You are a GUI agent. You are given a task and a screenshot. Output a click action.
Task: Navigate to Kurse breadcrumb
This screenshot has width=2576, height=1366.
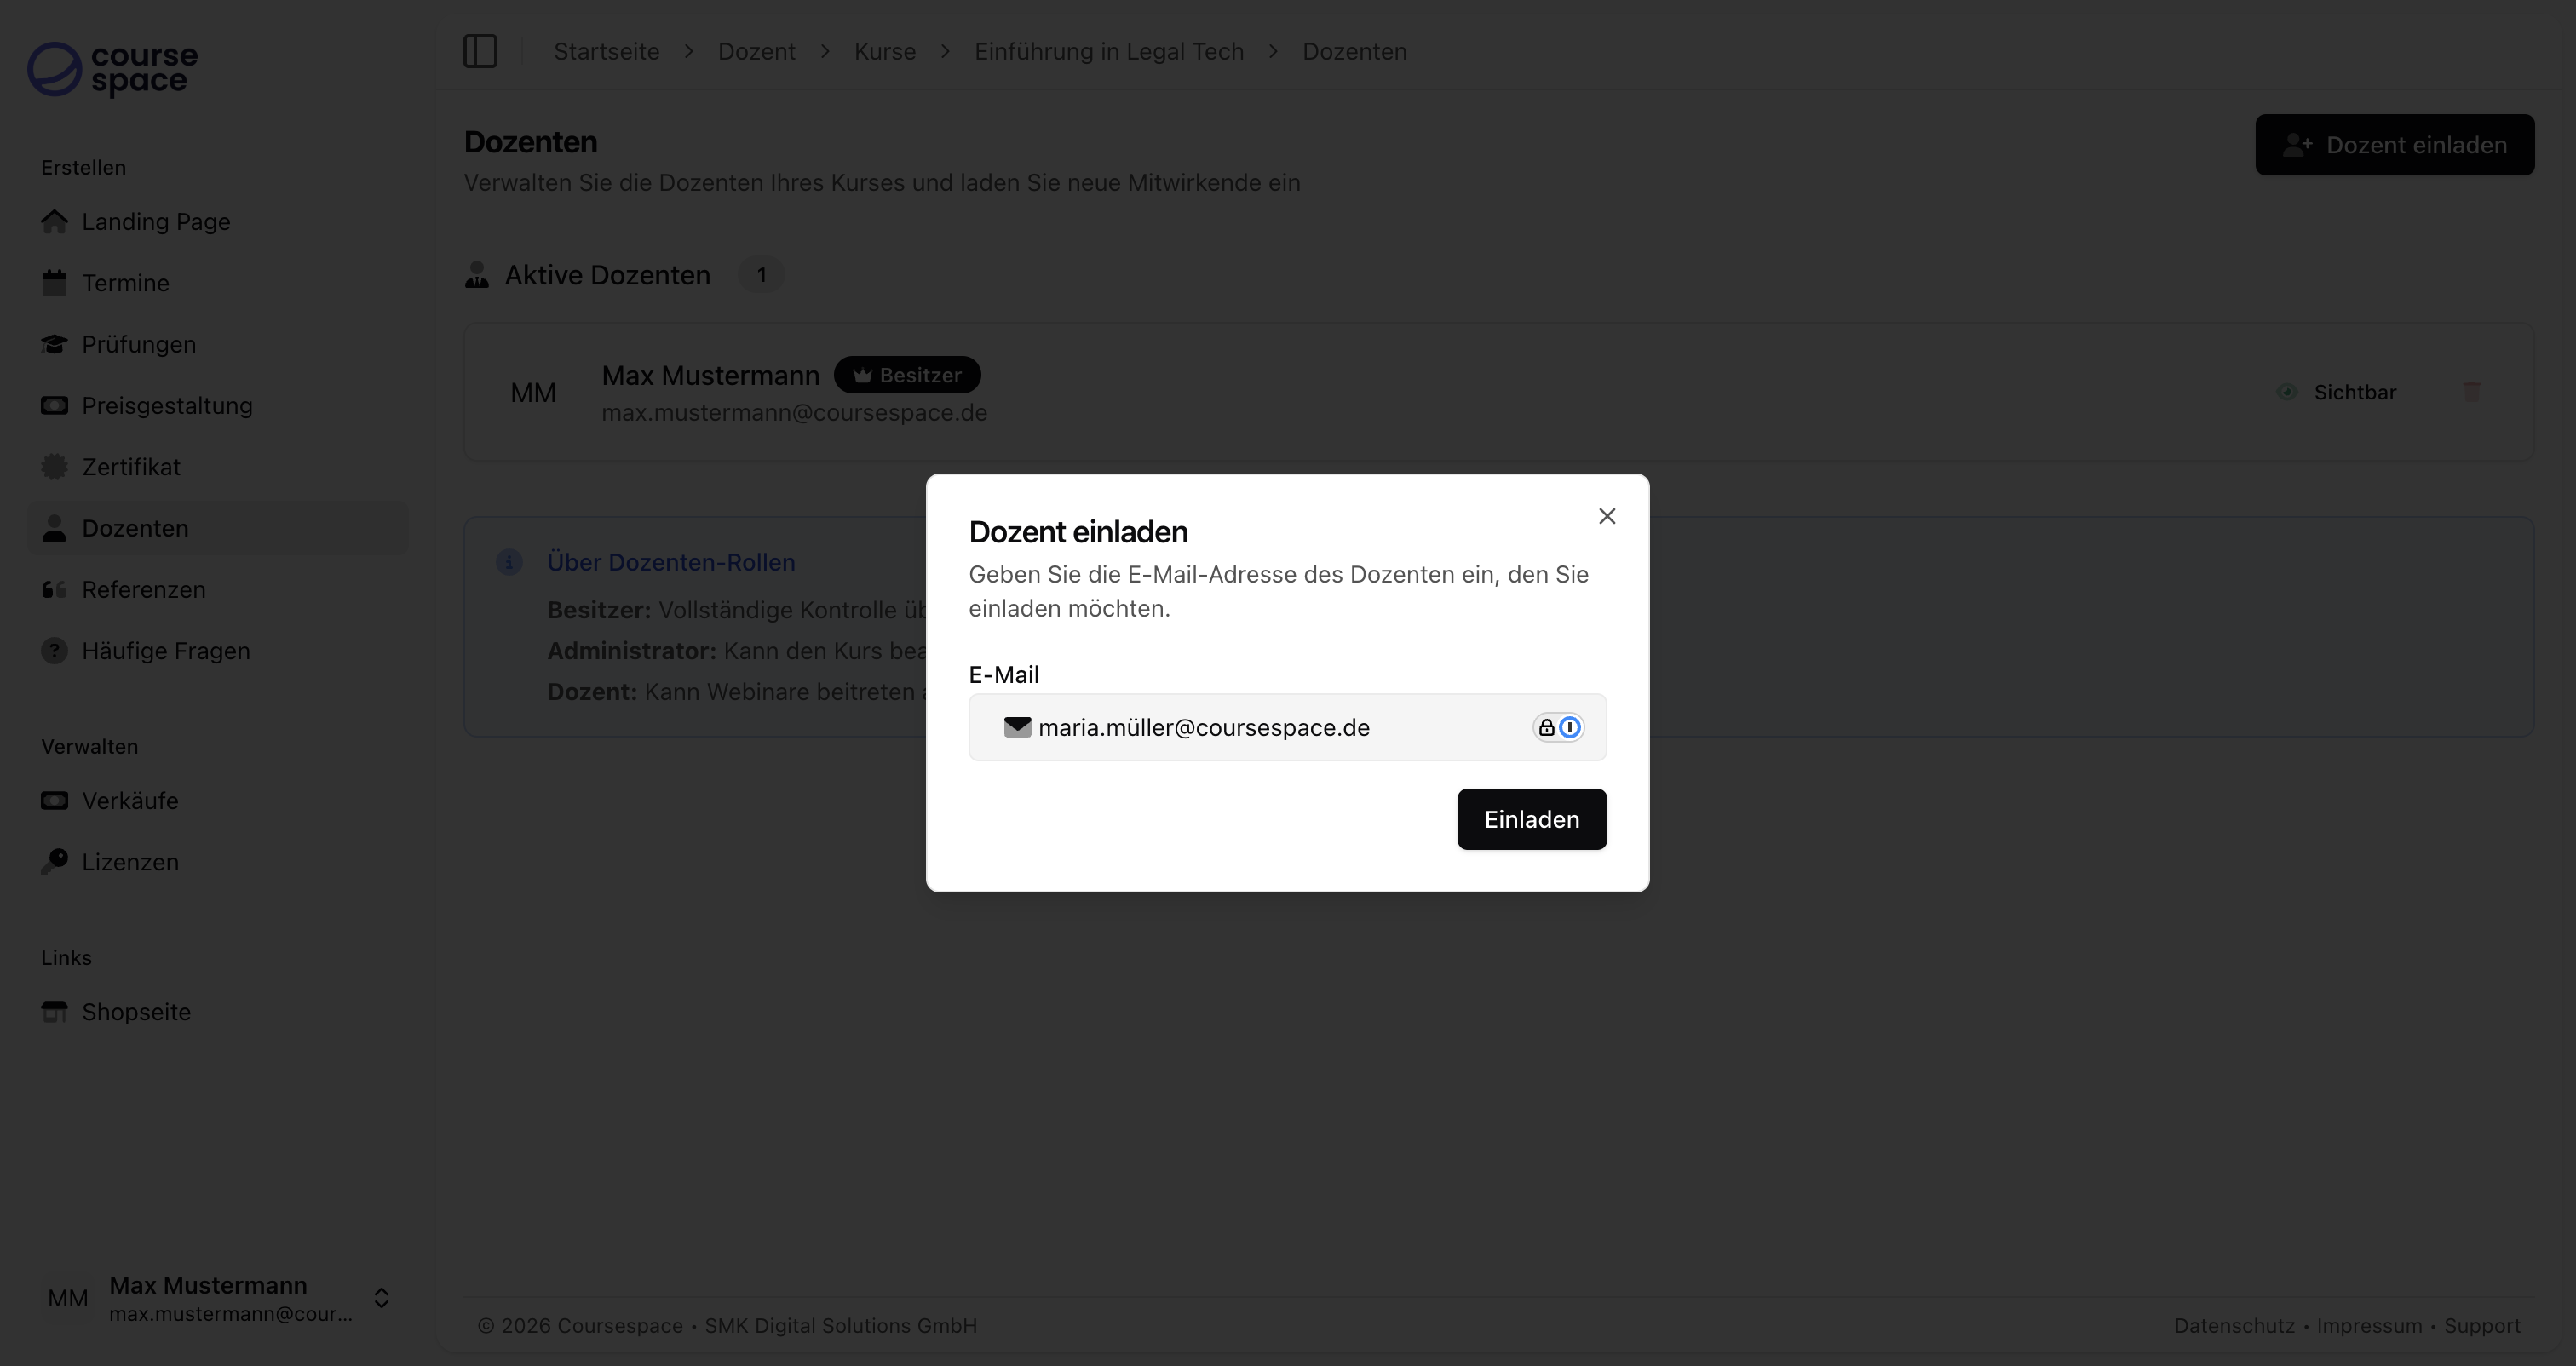(x=884, y=51)
